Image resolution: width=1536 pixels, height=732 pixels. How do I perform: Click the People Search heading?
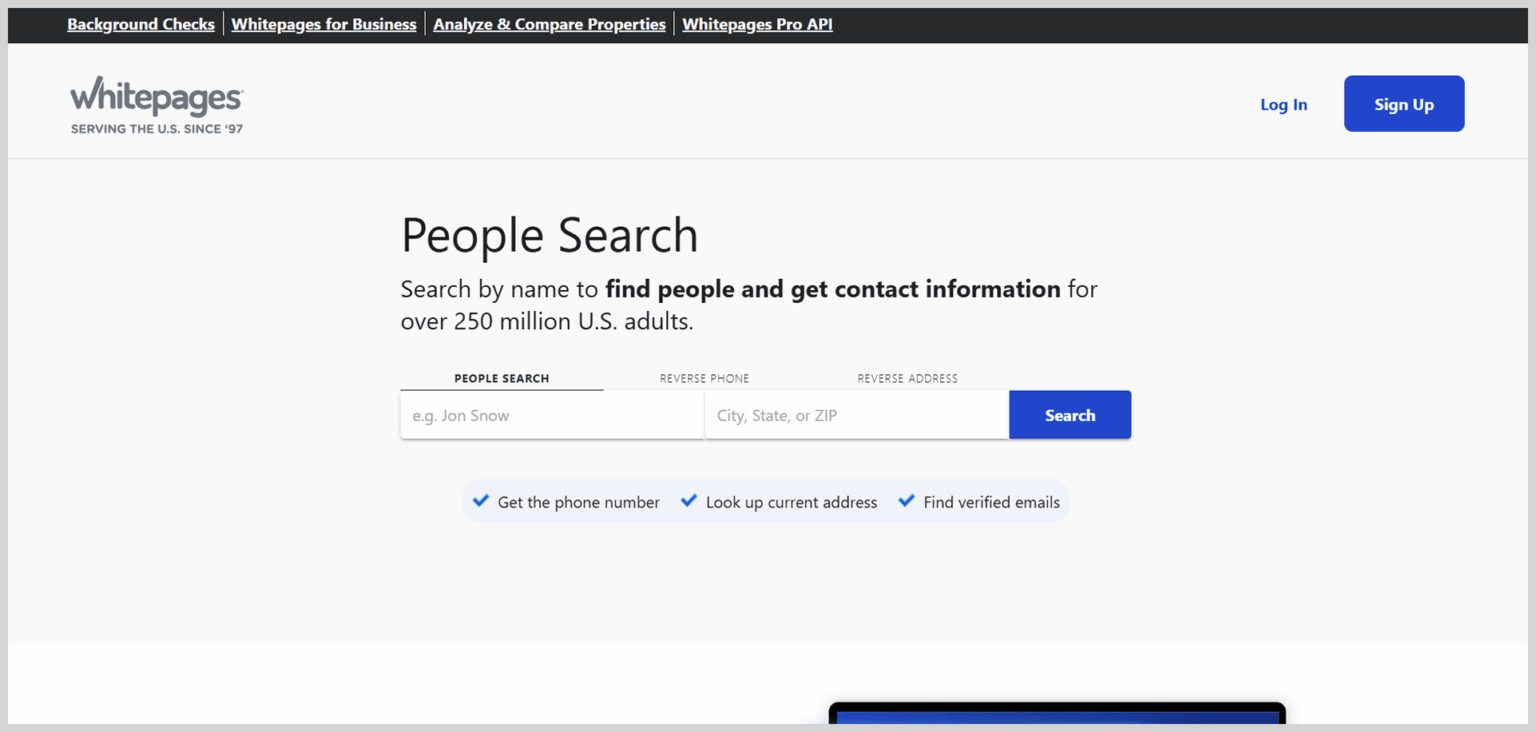coord(549,235)
